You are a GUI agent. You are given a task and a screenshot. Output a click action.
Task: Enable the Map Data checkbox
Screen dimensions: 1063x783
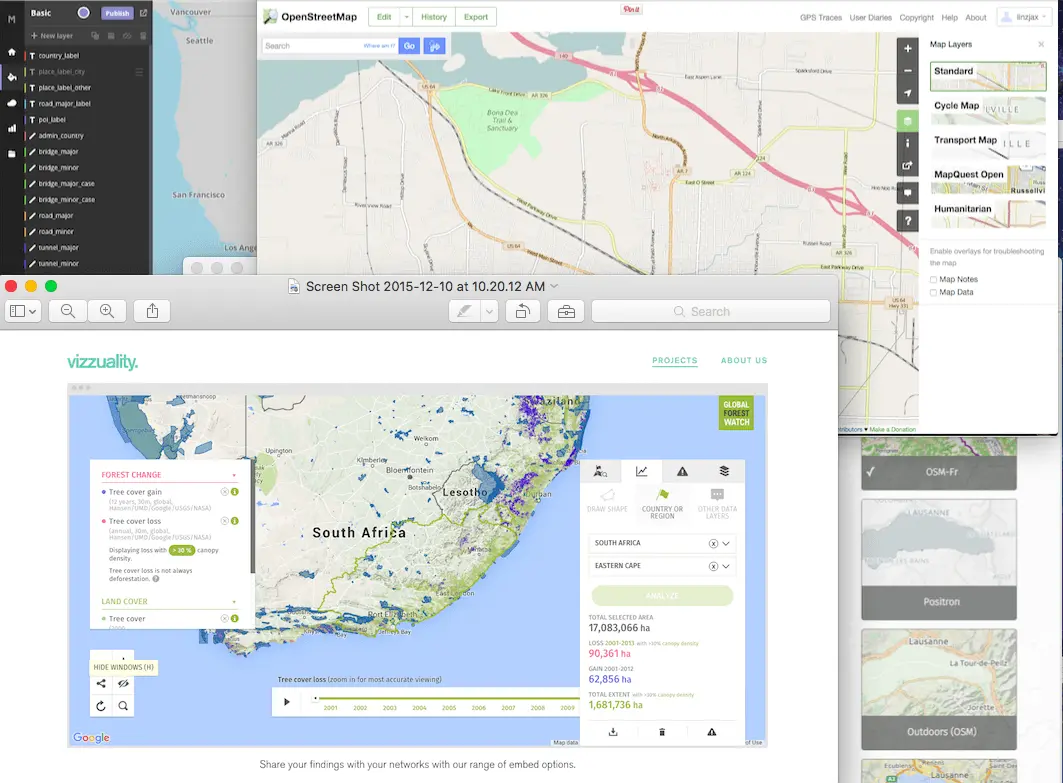(934, 292)
